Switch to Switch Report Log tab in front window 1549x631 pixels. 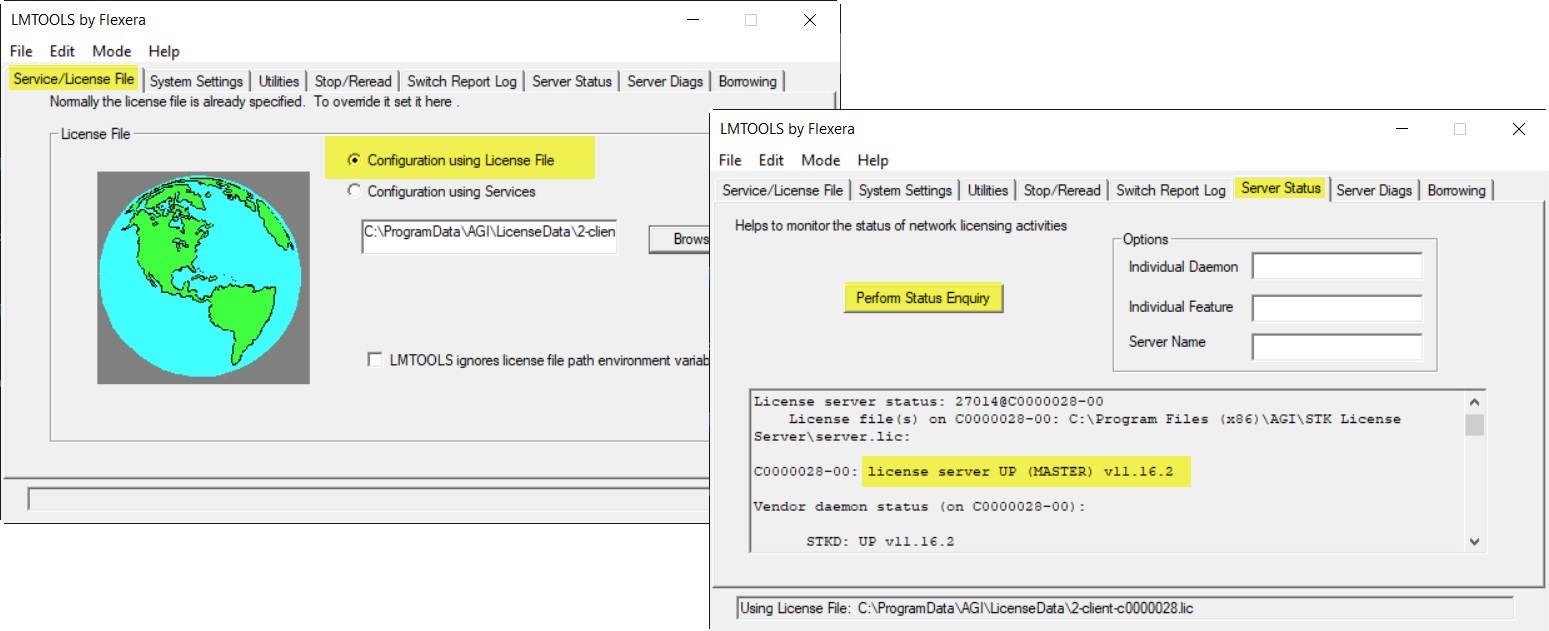(1171, 190)
